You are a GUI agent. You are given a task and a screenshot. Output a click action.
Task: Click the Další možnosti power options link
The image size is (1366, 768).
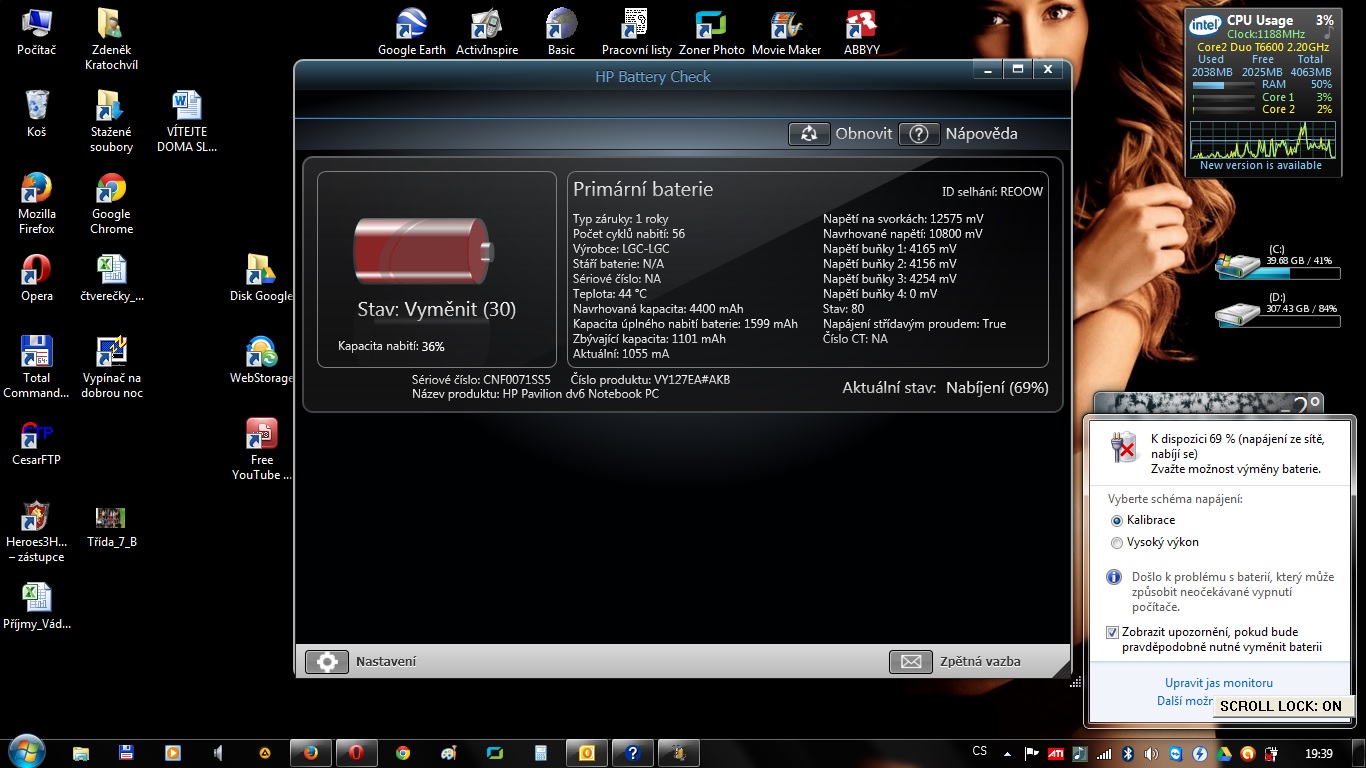coord(1185,701)
